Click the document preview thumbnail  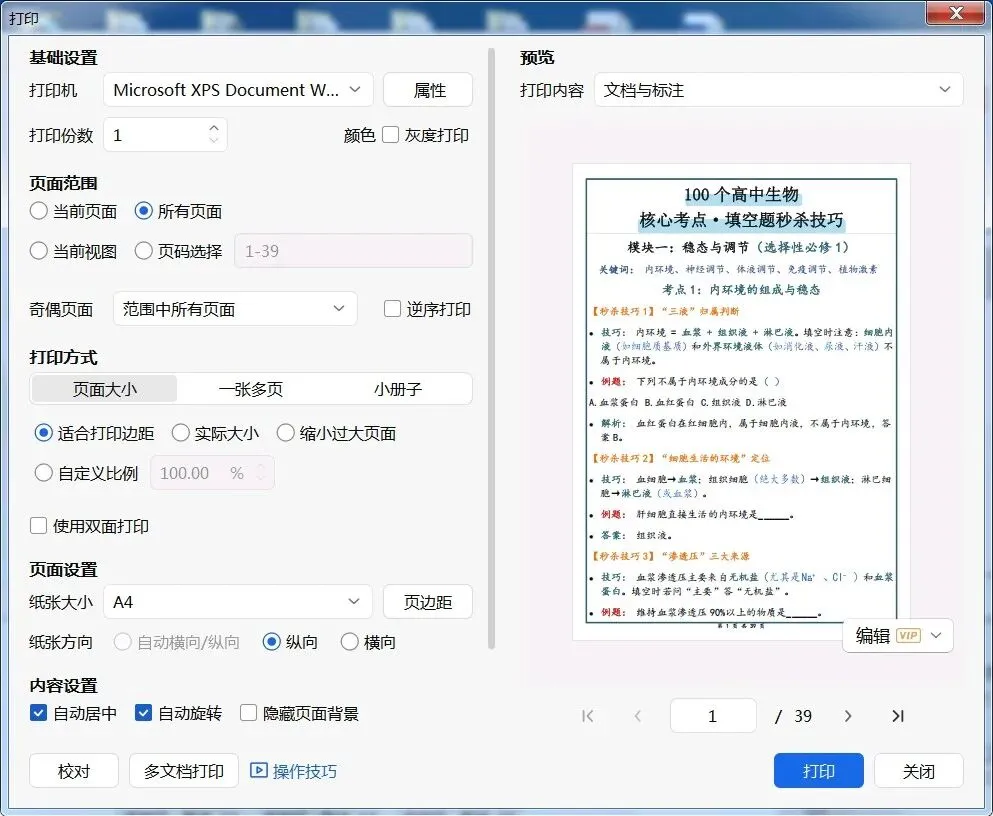click(x=742, y=403)
